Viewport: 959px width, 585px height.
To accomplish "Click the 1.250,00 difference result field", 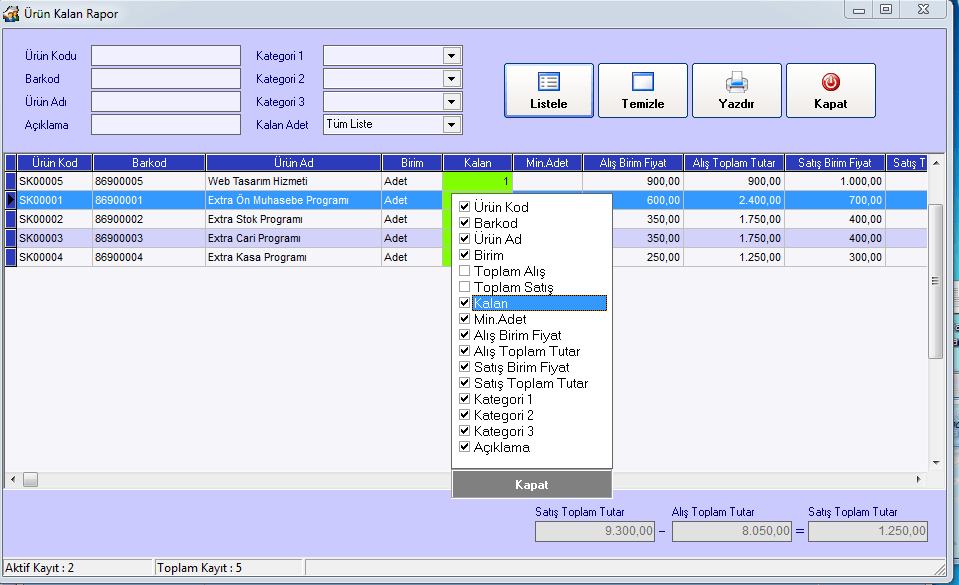I will point(868,531).
